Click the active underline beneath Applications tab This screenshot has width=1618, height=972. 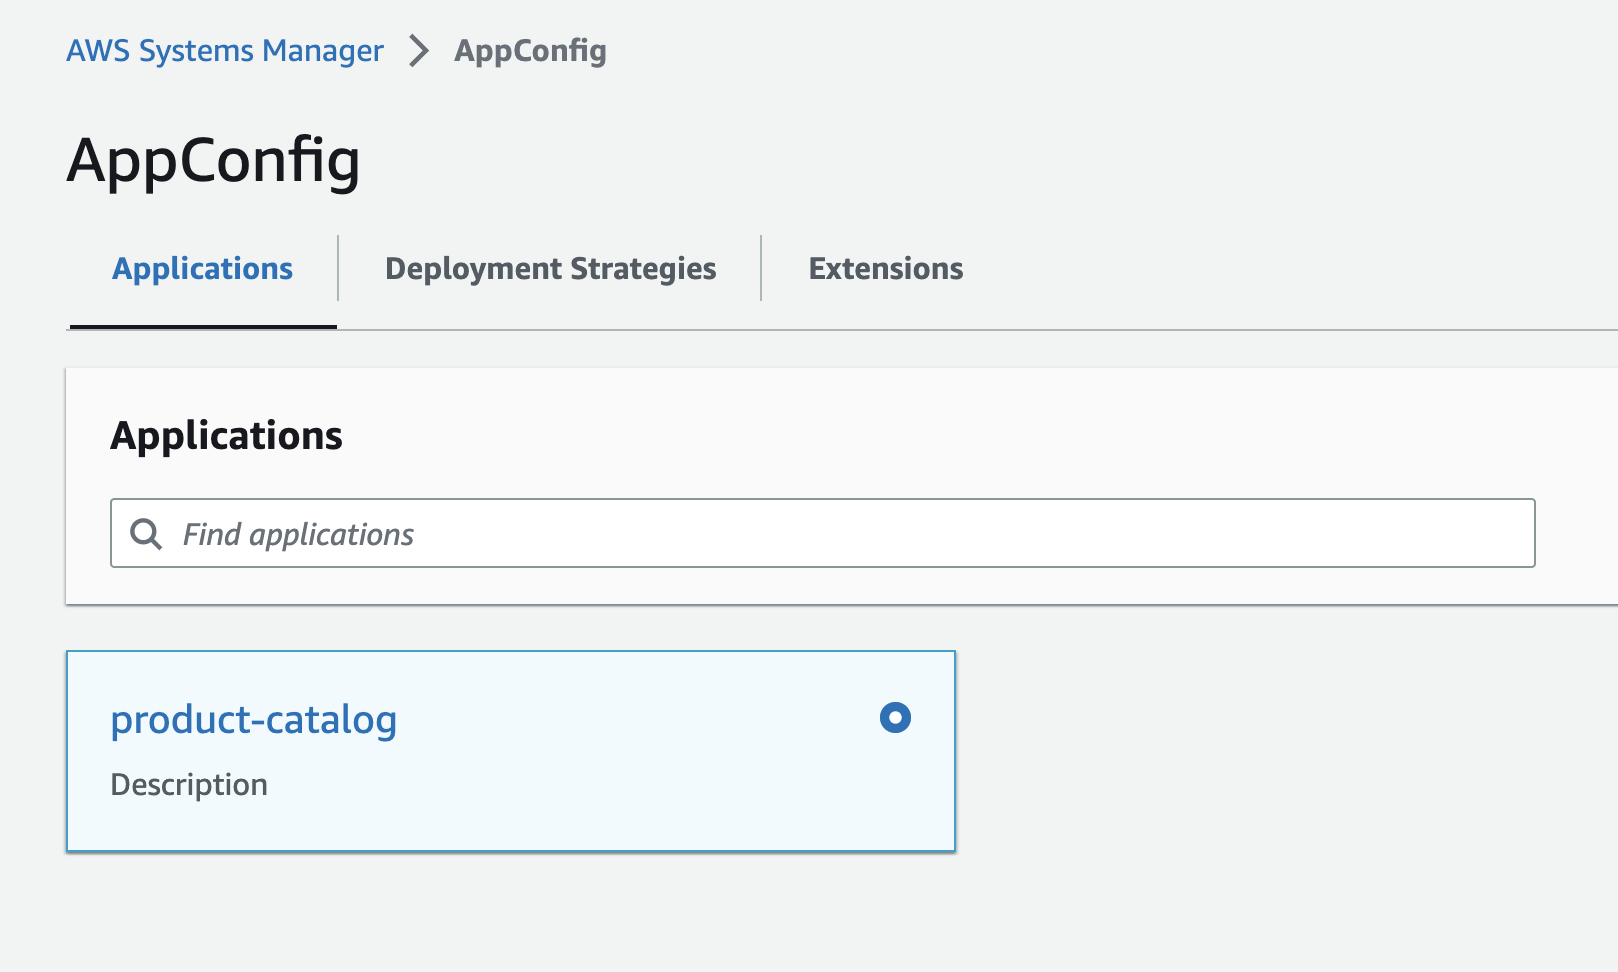click(202, 326)
